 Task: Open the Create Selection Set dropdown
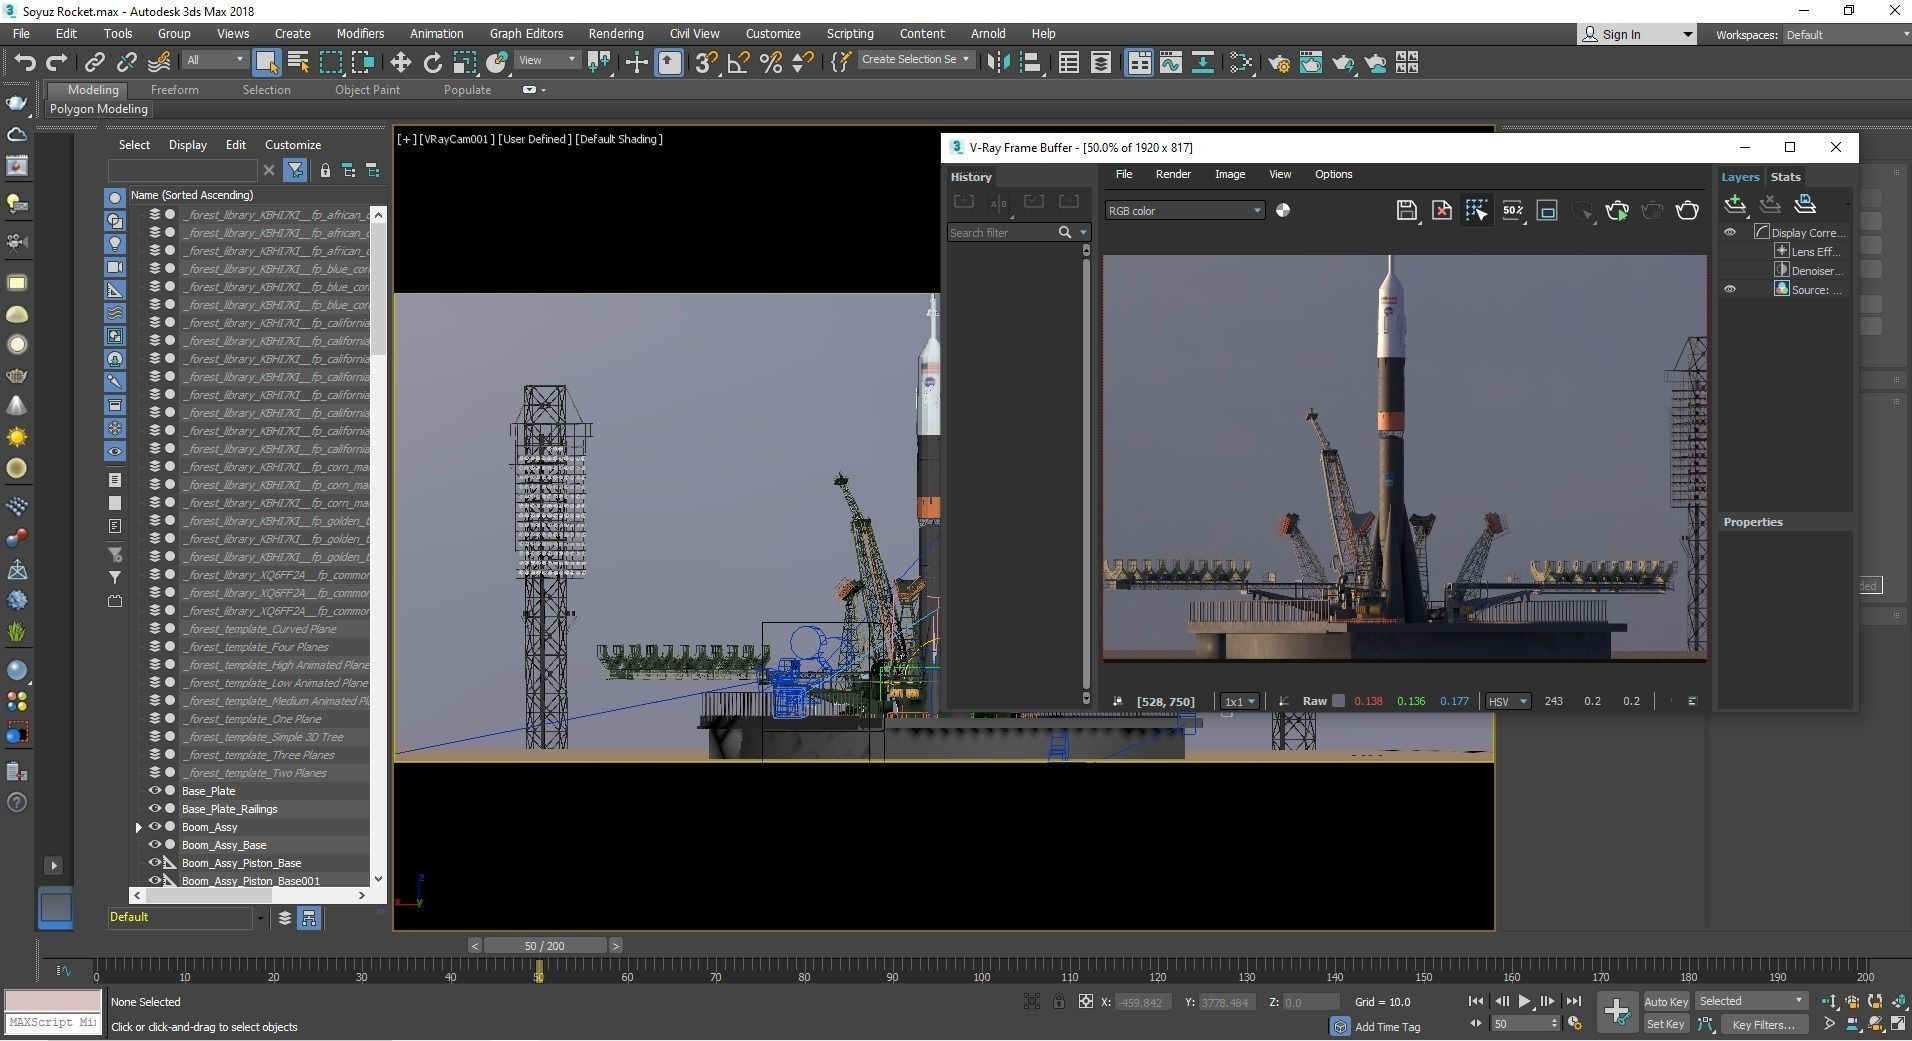pos(916,60)
